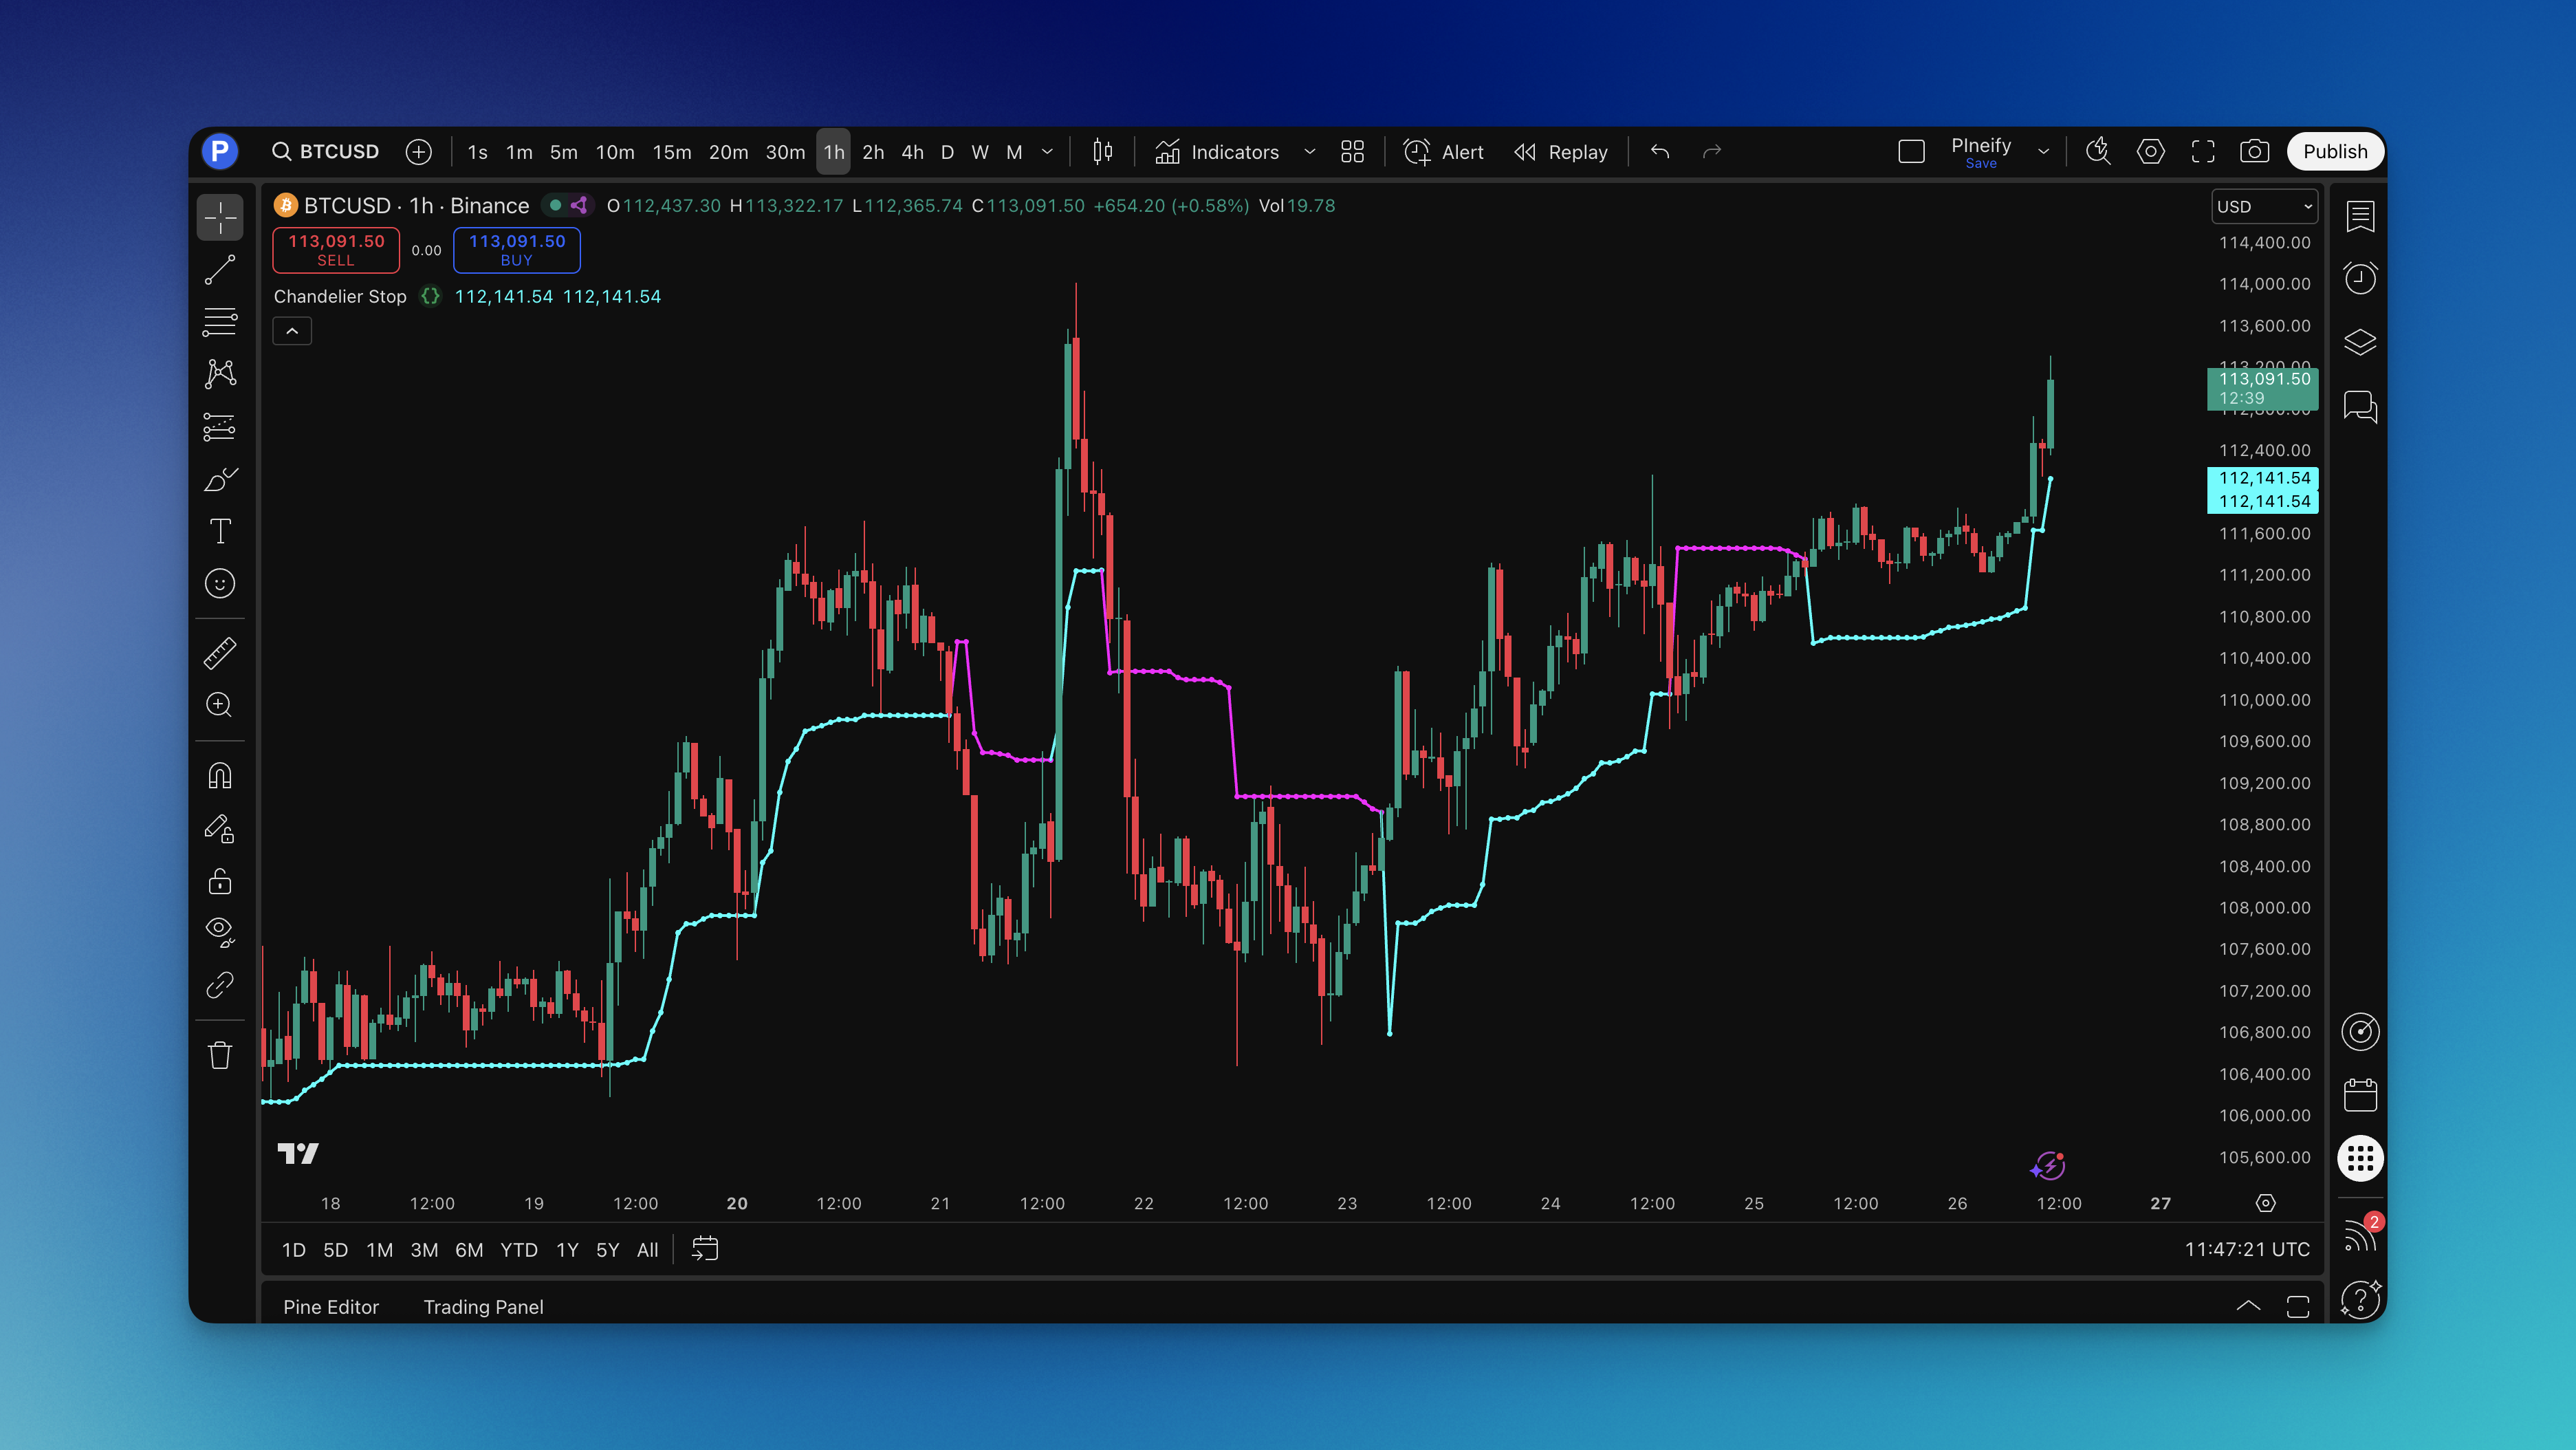
Task: Select the Text tool
Action: tap(220, 531)
